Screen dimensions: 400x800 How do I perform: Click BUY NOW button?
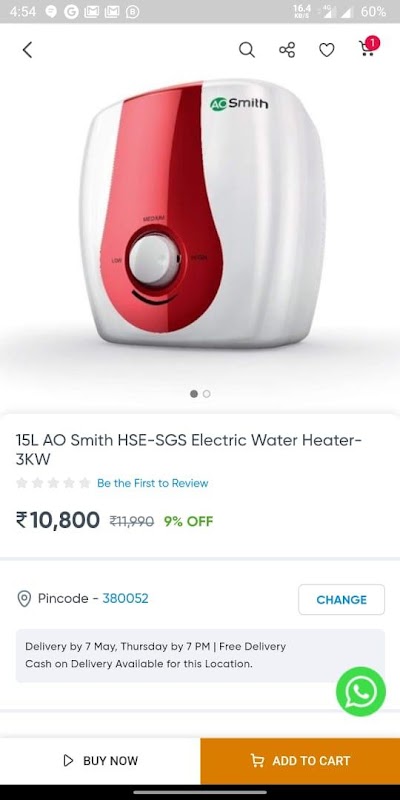100,761
